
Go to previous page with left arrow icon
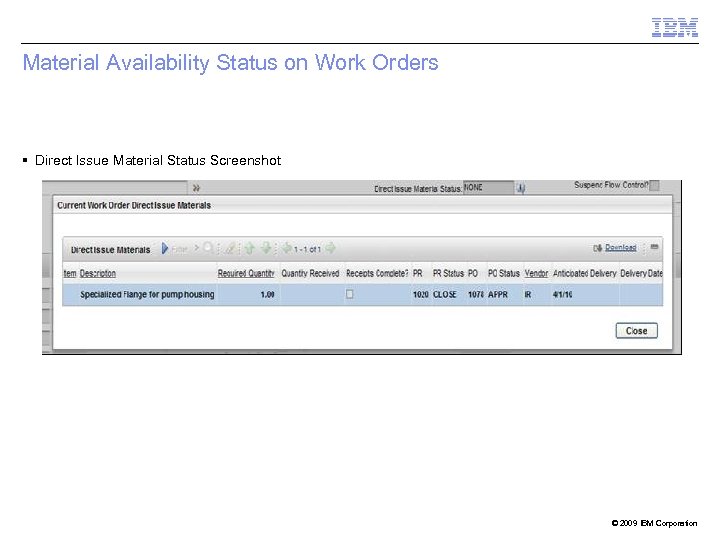point(287,248)
